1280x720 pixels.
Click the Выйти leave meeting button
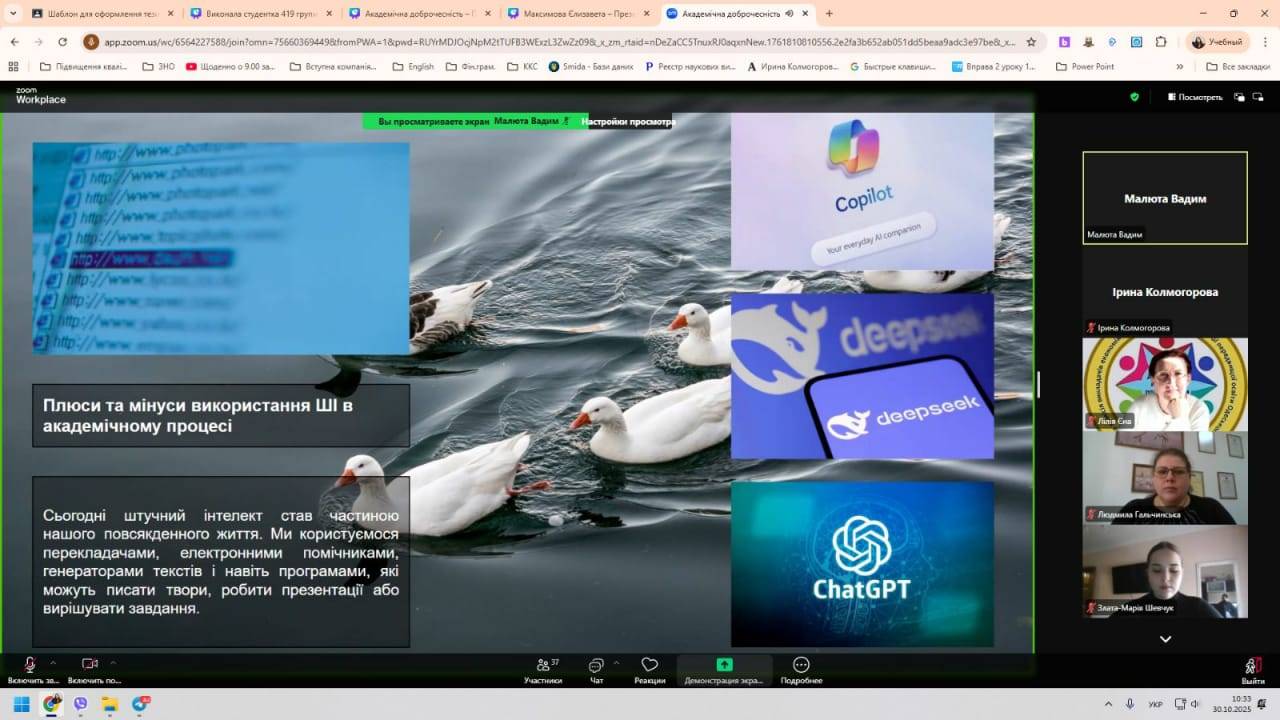click(x=1252, y=670)
